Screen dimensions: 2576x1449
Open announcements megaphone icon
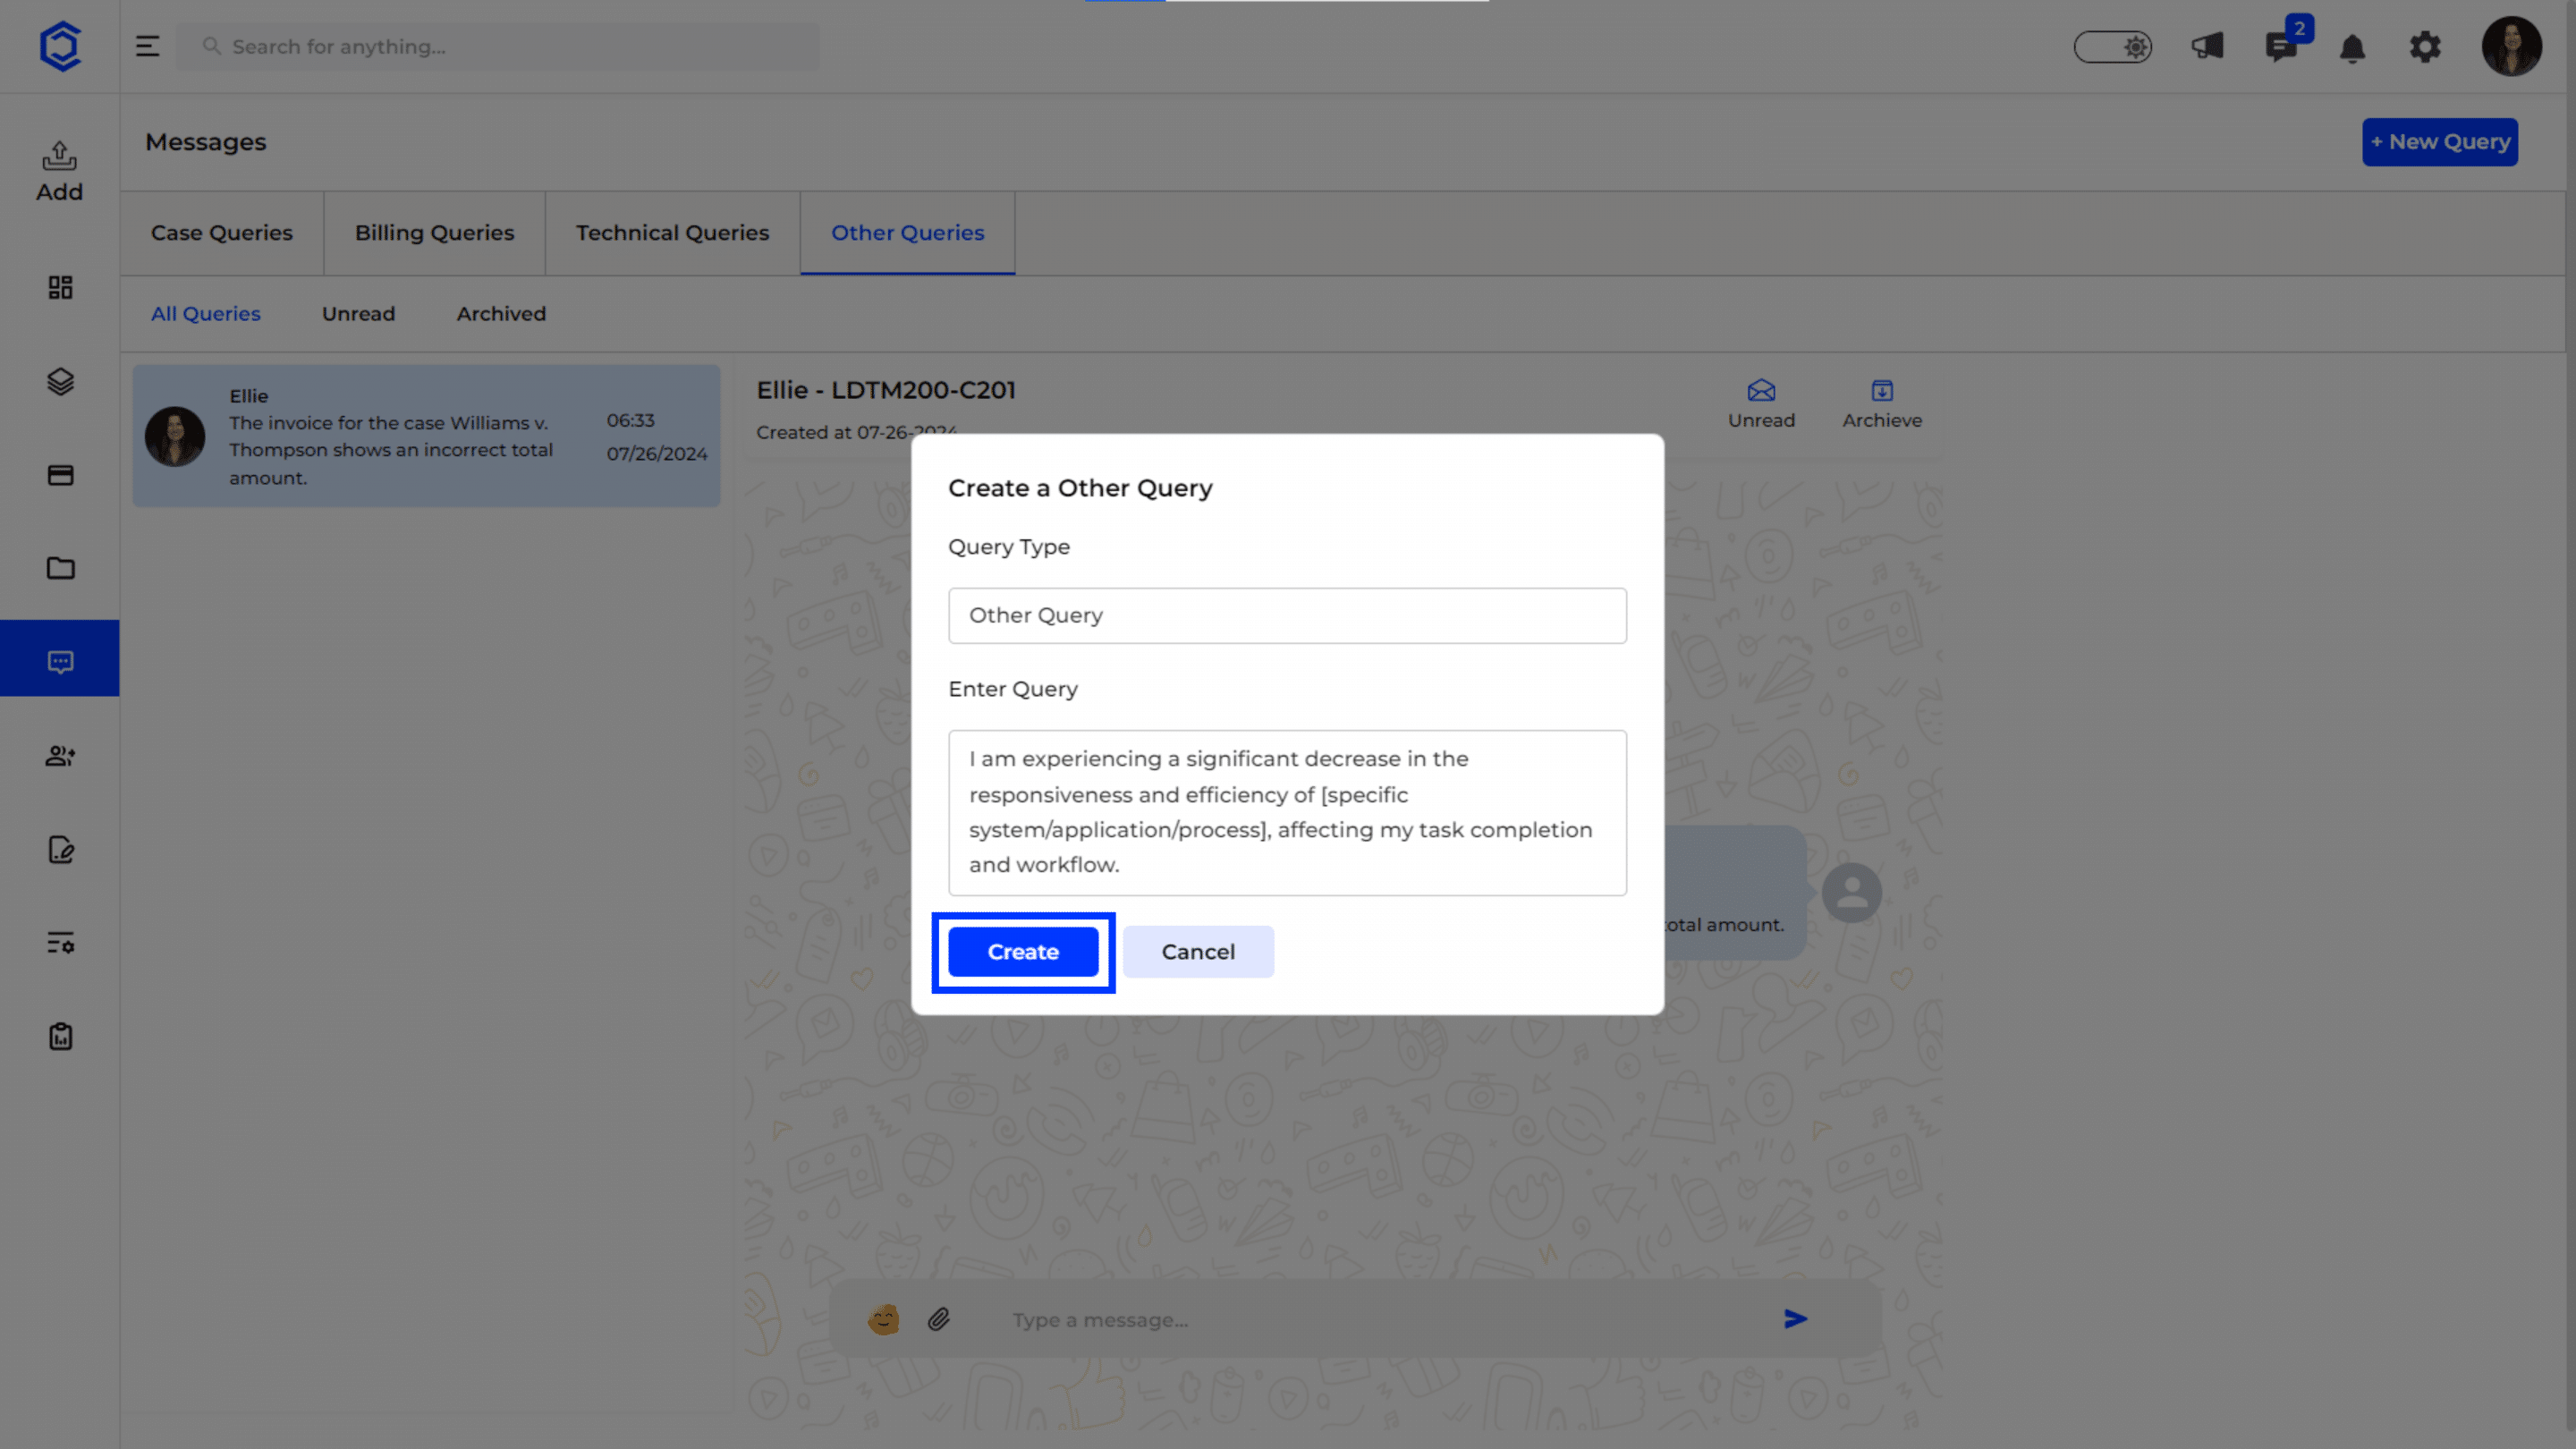click(2207, 46)
